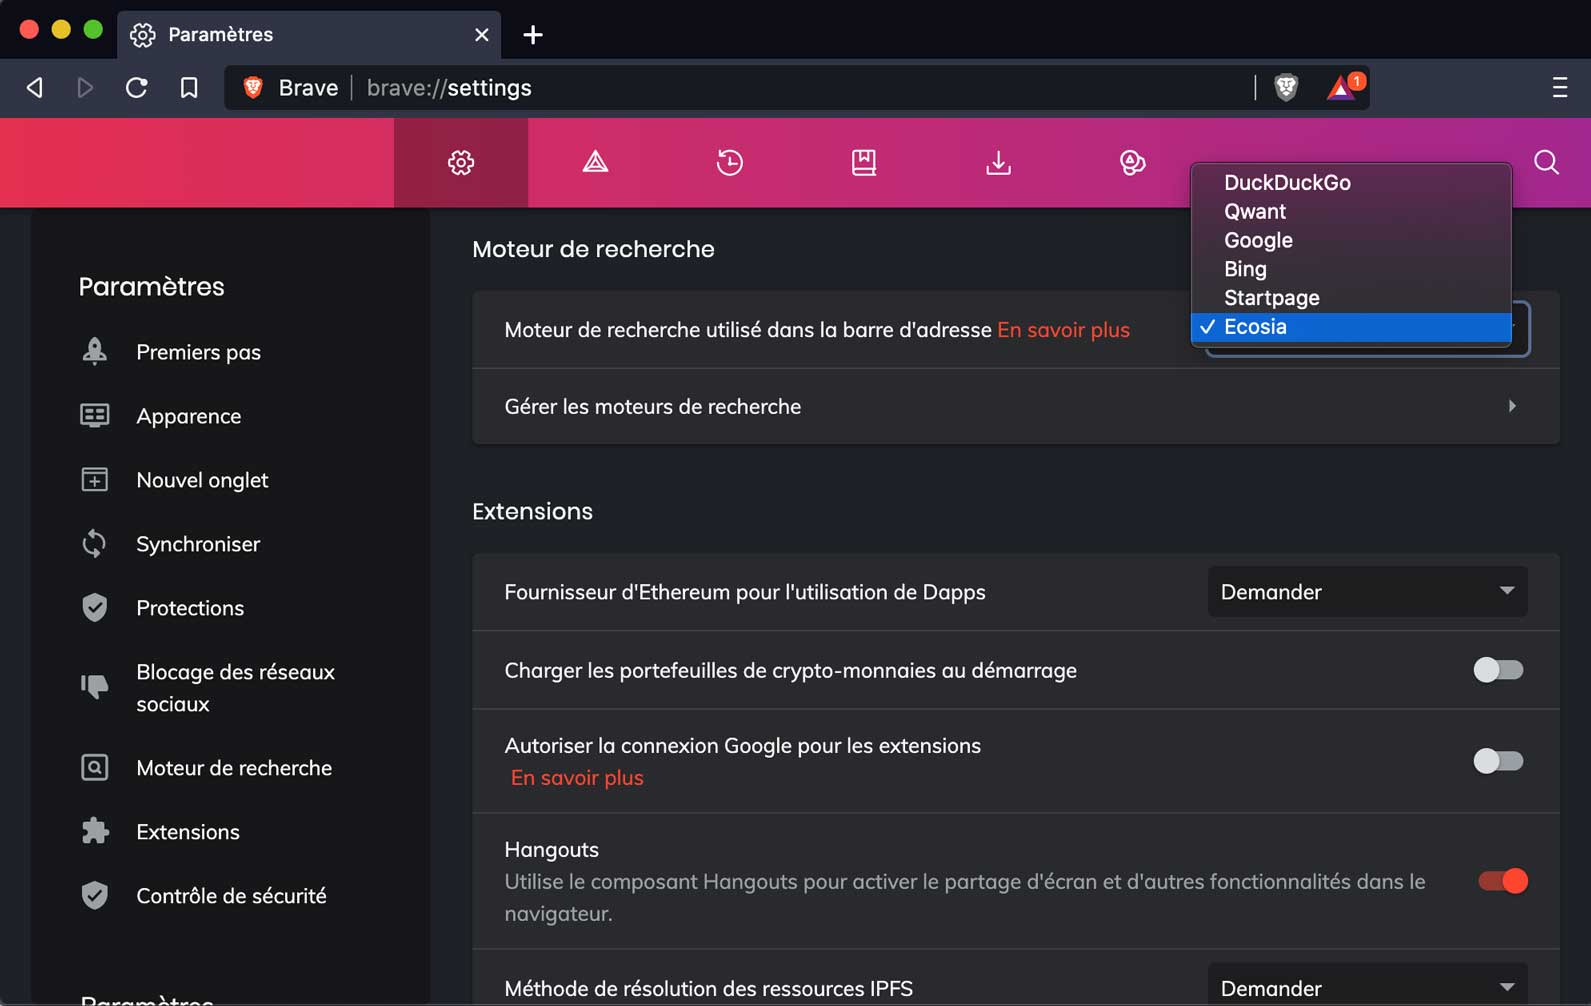Close the Paramètres tab
This screenshot has width=1591, height=1006.
click(482, 35)
